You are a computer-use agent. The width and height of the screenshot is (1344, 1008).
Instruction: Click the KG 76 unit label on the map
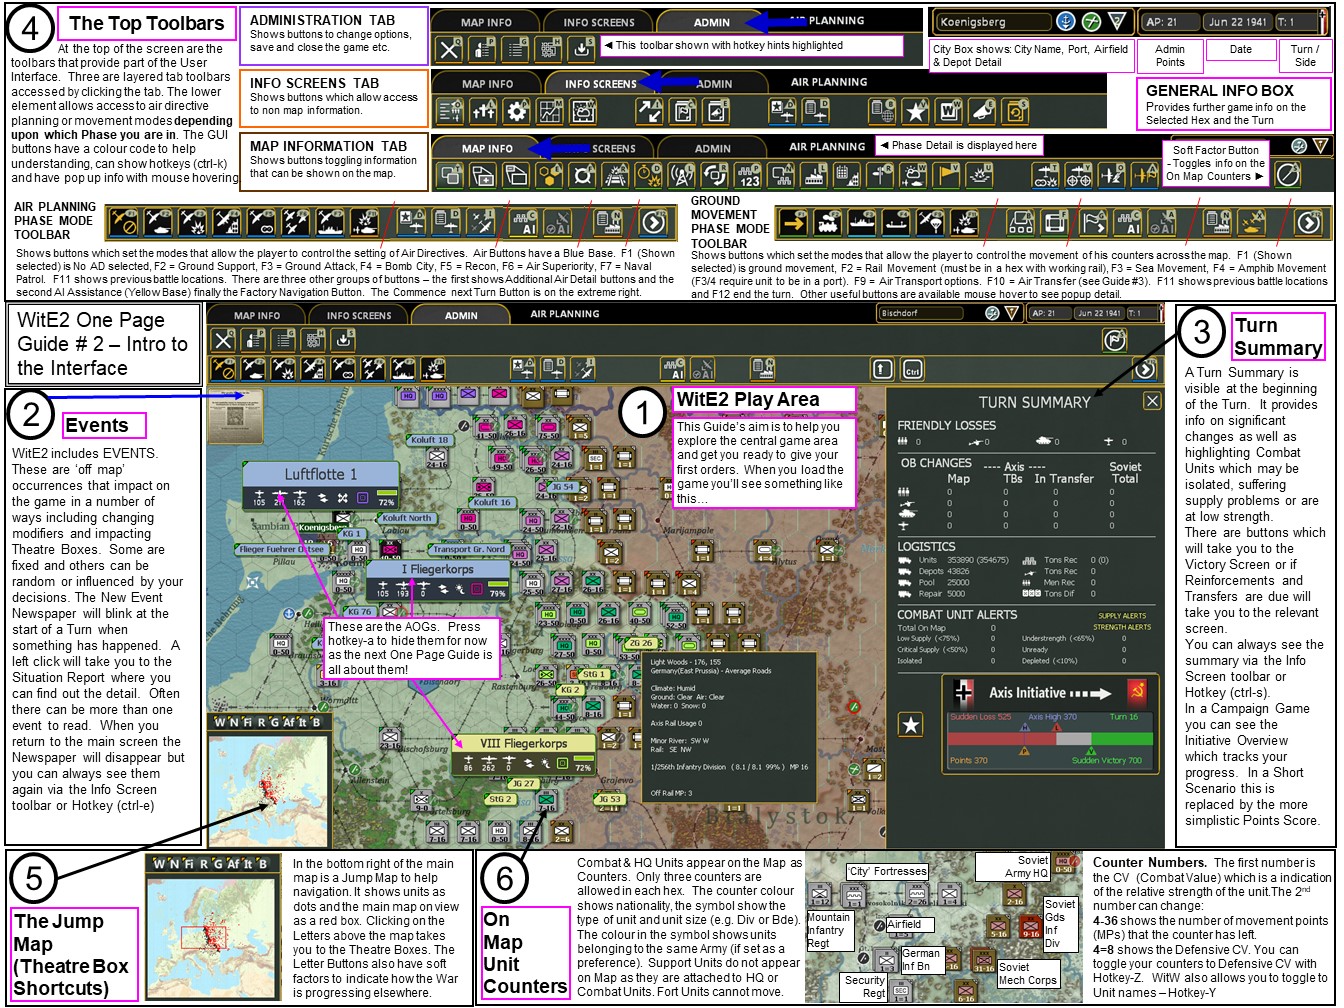tap(359, 611)
